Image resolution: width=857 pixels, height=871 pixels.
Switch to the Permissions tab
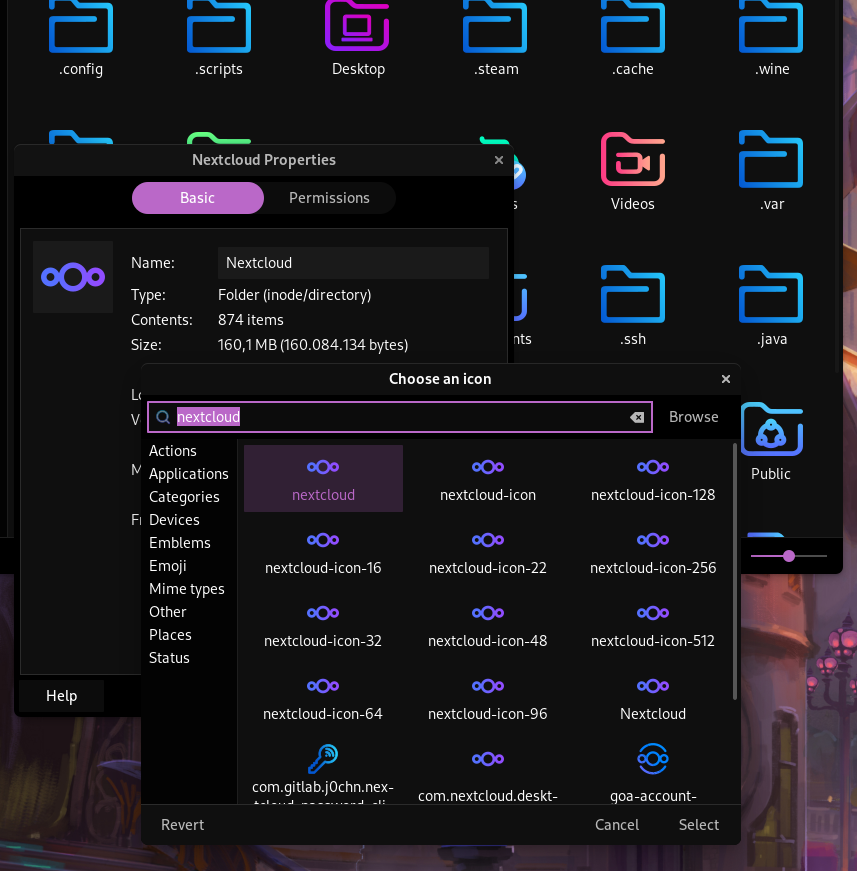[x=329, y=198]
